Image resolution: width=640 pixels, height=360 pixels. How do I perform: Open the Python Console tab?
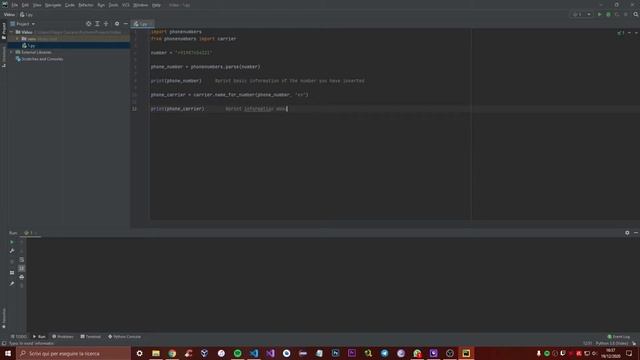[x=124, y=337]
